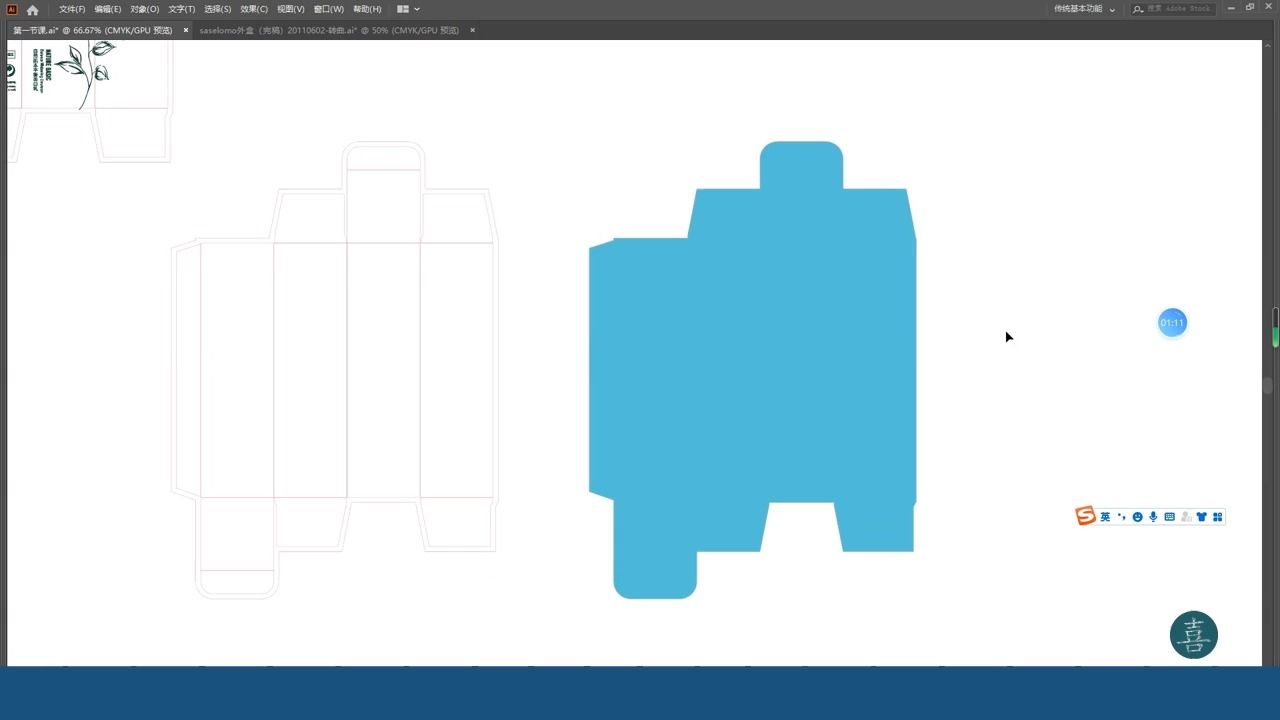Open the 传统基本功能 workspace dropdown
This screenshot has height=720, width=1280.
coord(1084,9)
